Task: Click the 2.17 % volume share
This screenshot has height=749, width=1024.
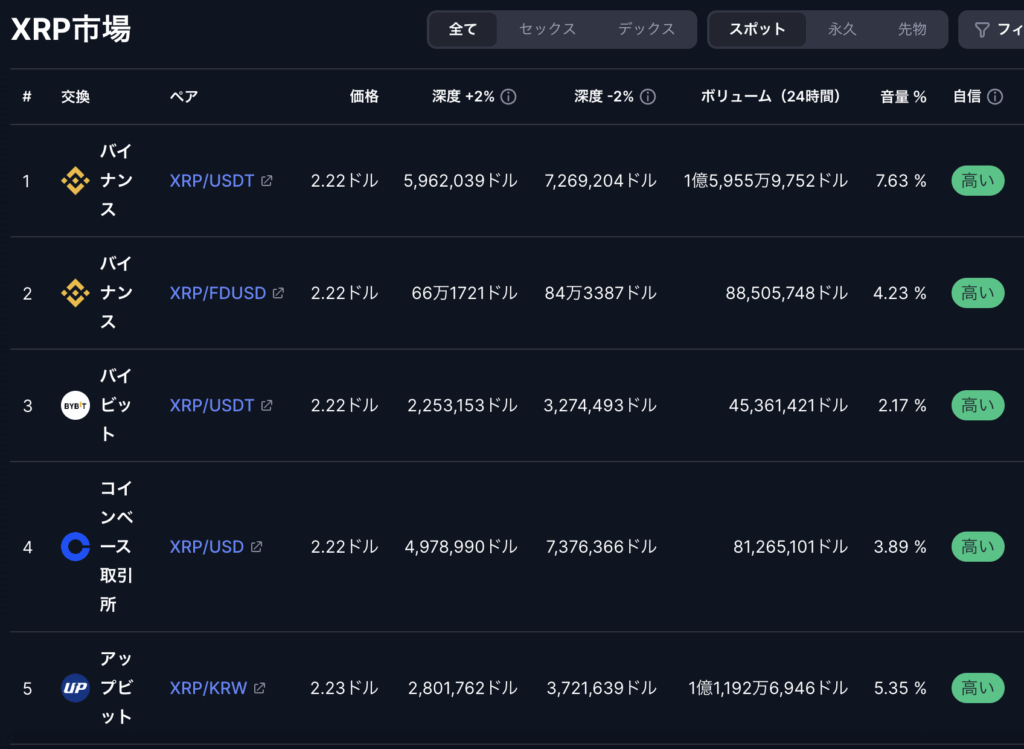Action: (902, 406)
